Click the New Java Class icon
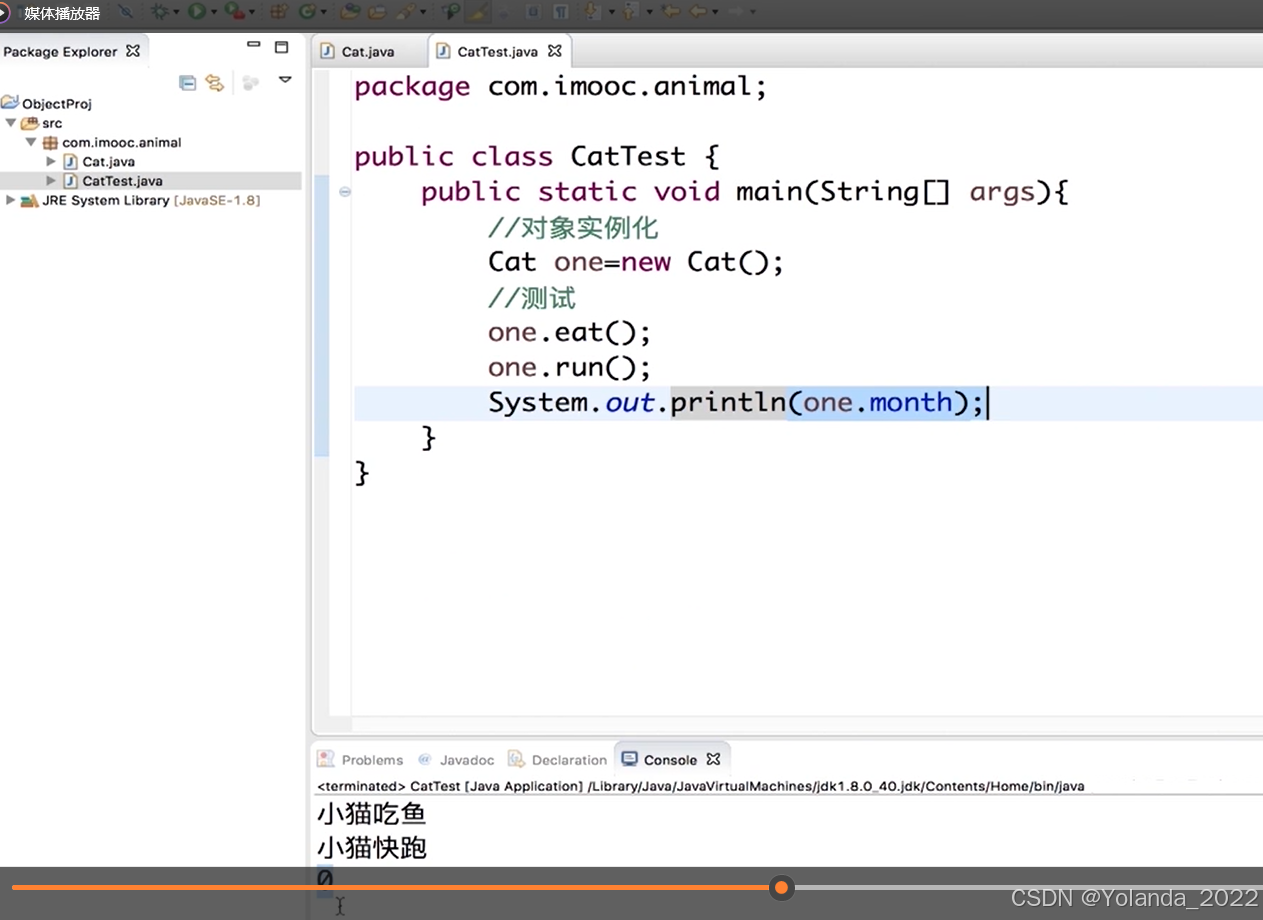The width and height of the screenshot is (1263, 920). pyautogui.click(x=307, y=11)
